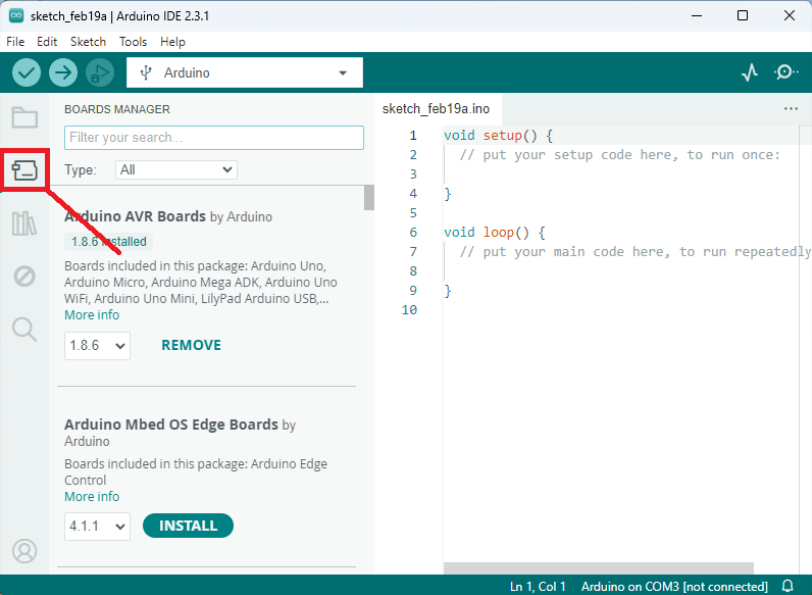Open the Sketch menu
812x595 pixels.
[88, 42]
